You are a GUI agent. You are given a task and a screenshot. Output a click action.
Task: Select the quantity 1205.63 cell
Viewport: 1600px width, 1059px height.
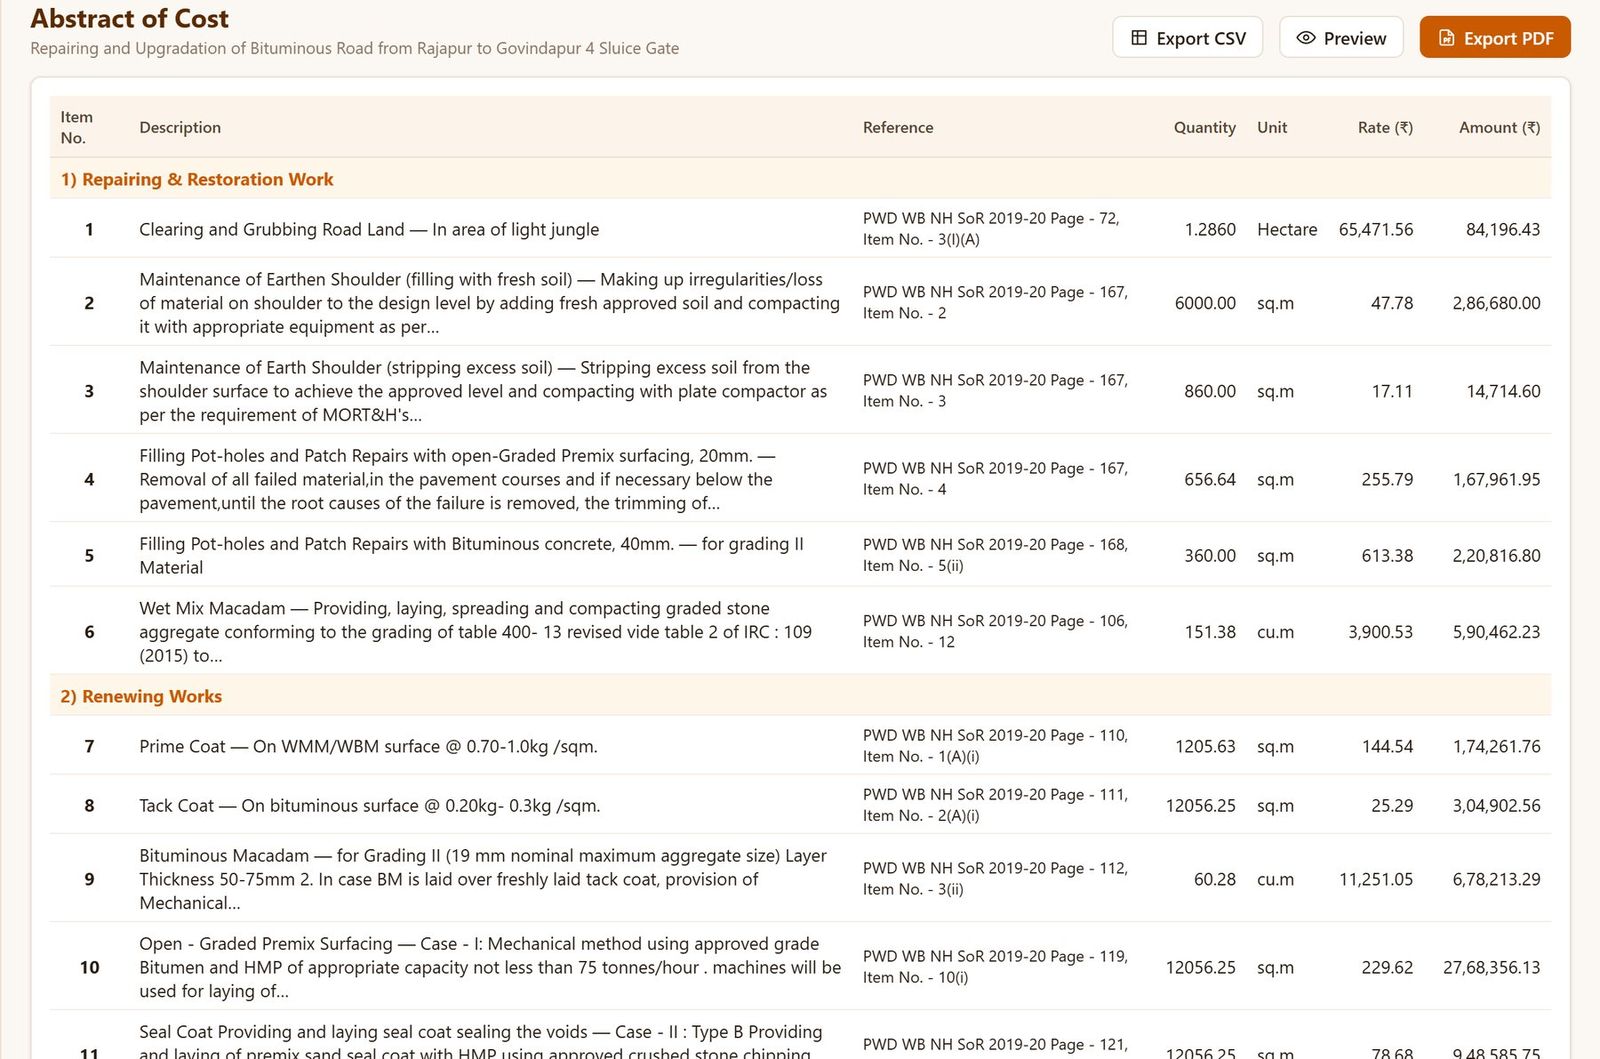pyautogui.click(x=1205, y=746)
